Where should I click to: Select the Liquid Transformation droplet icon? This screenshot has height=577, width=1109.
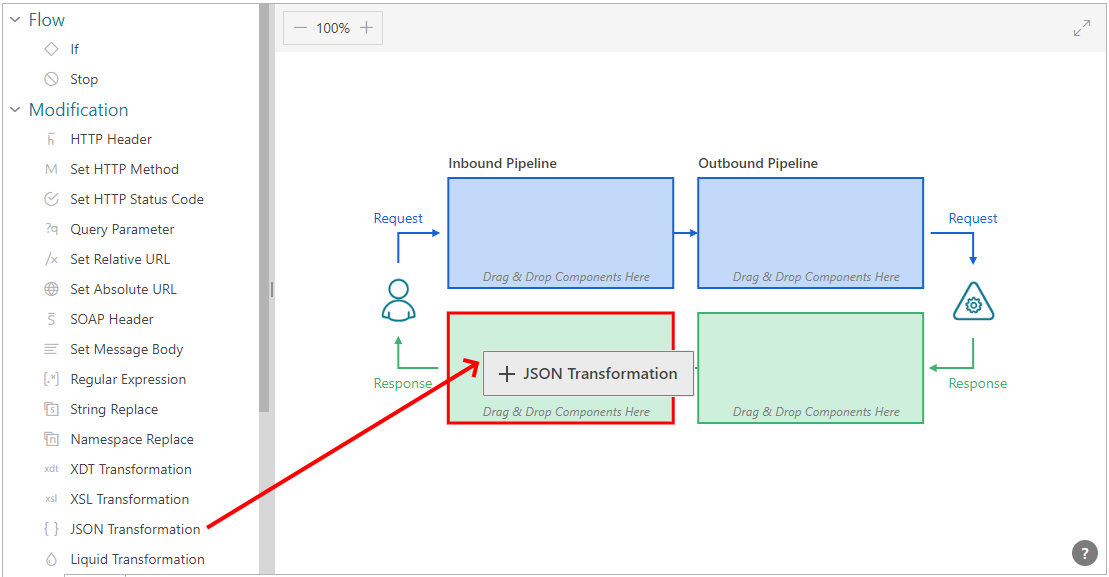[51, 559]
